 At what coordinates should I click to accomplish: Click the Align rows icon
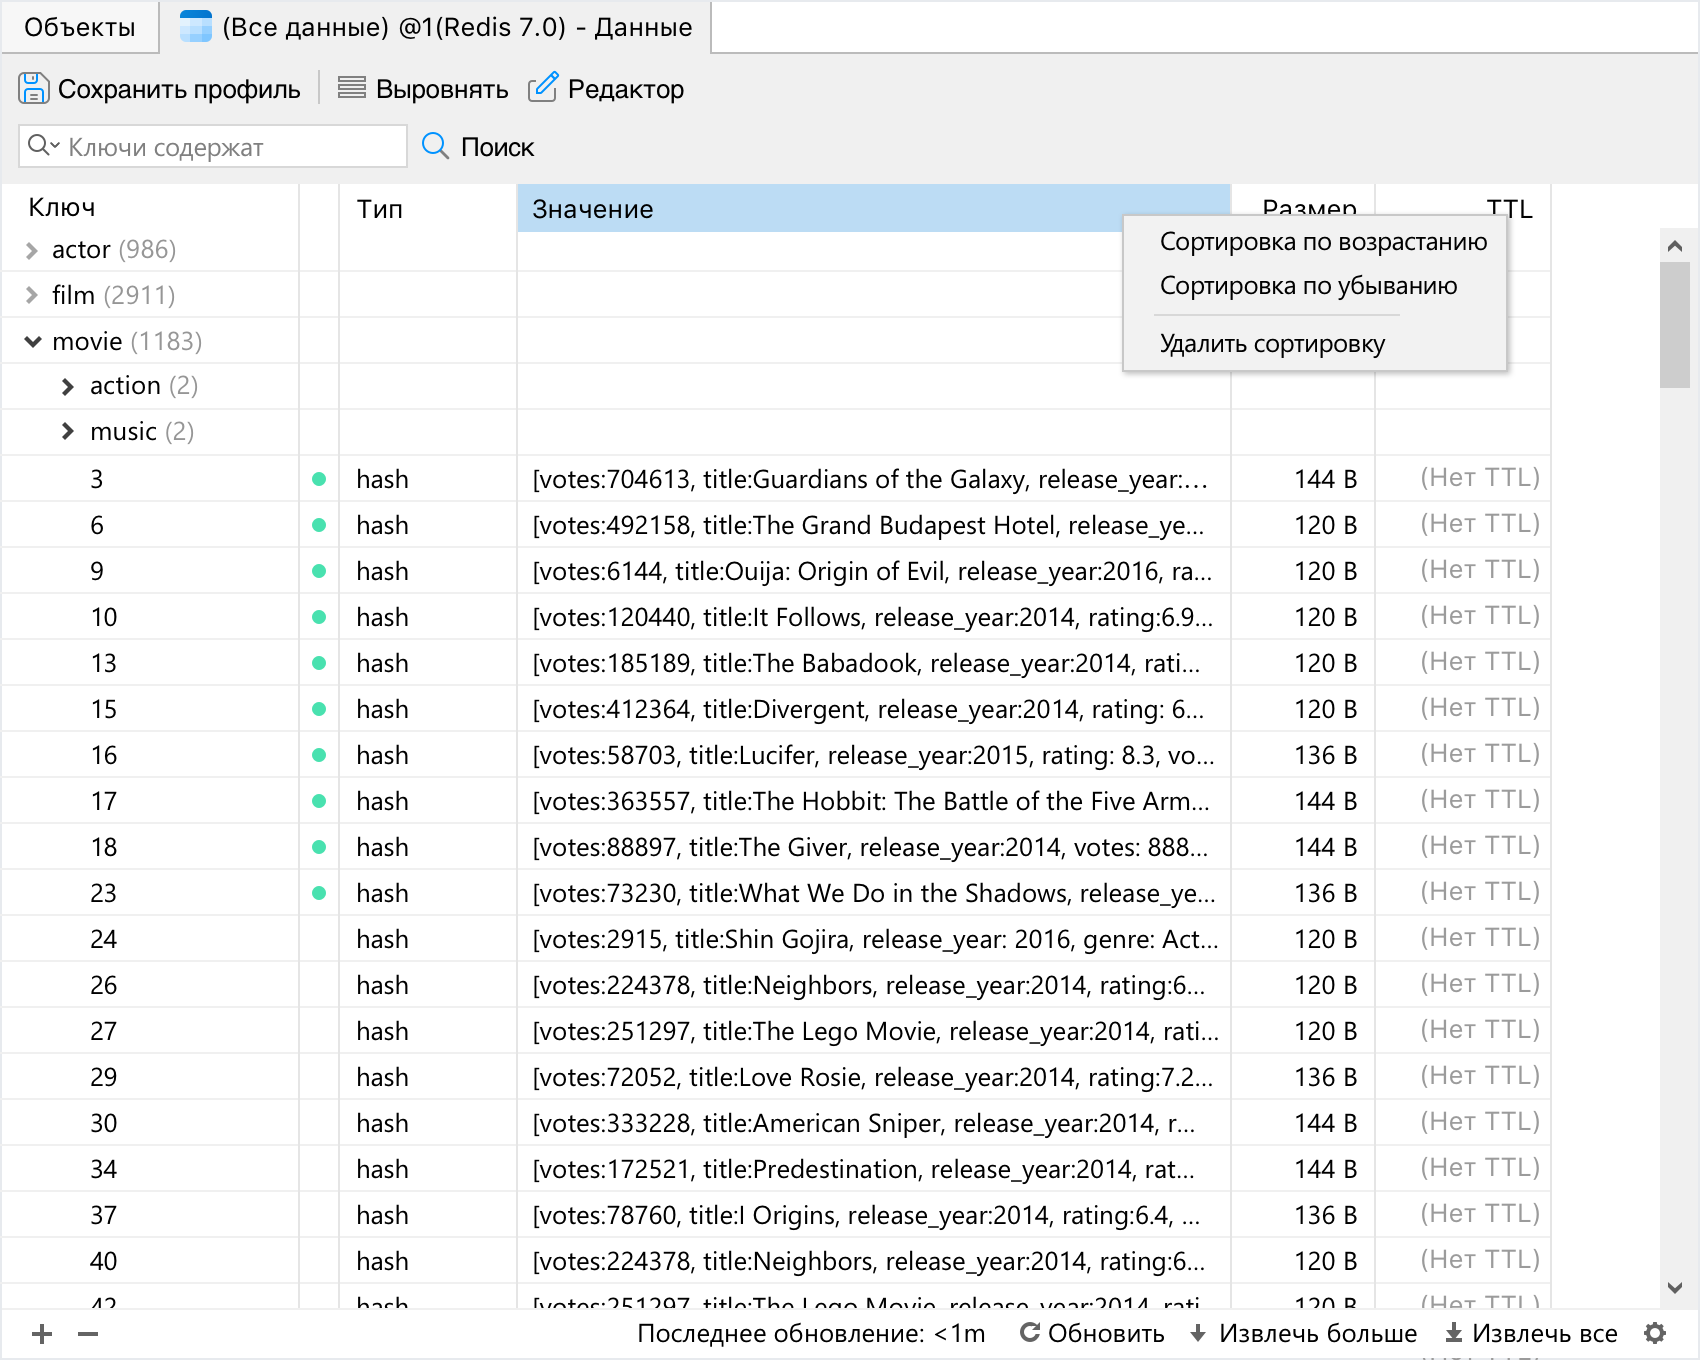[x=351, y=88]
